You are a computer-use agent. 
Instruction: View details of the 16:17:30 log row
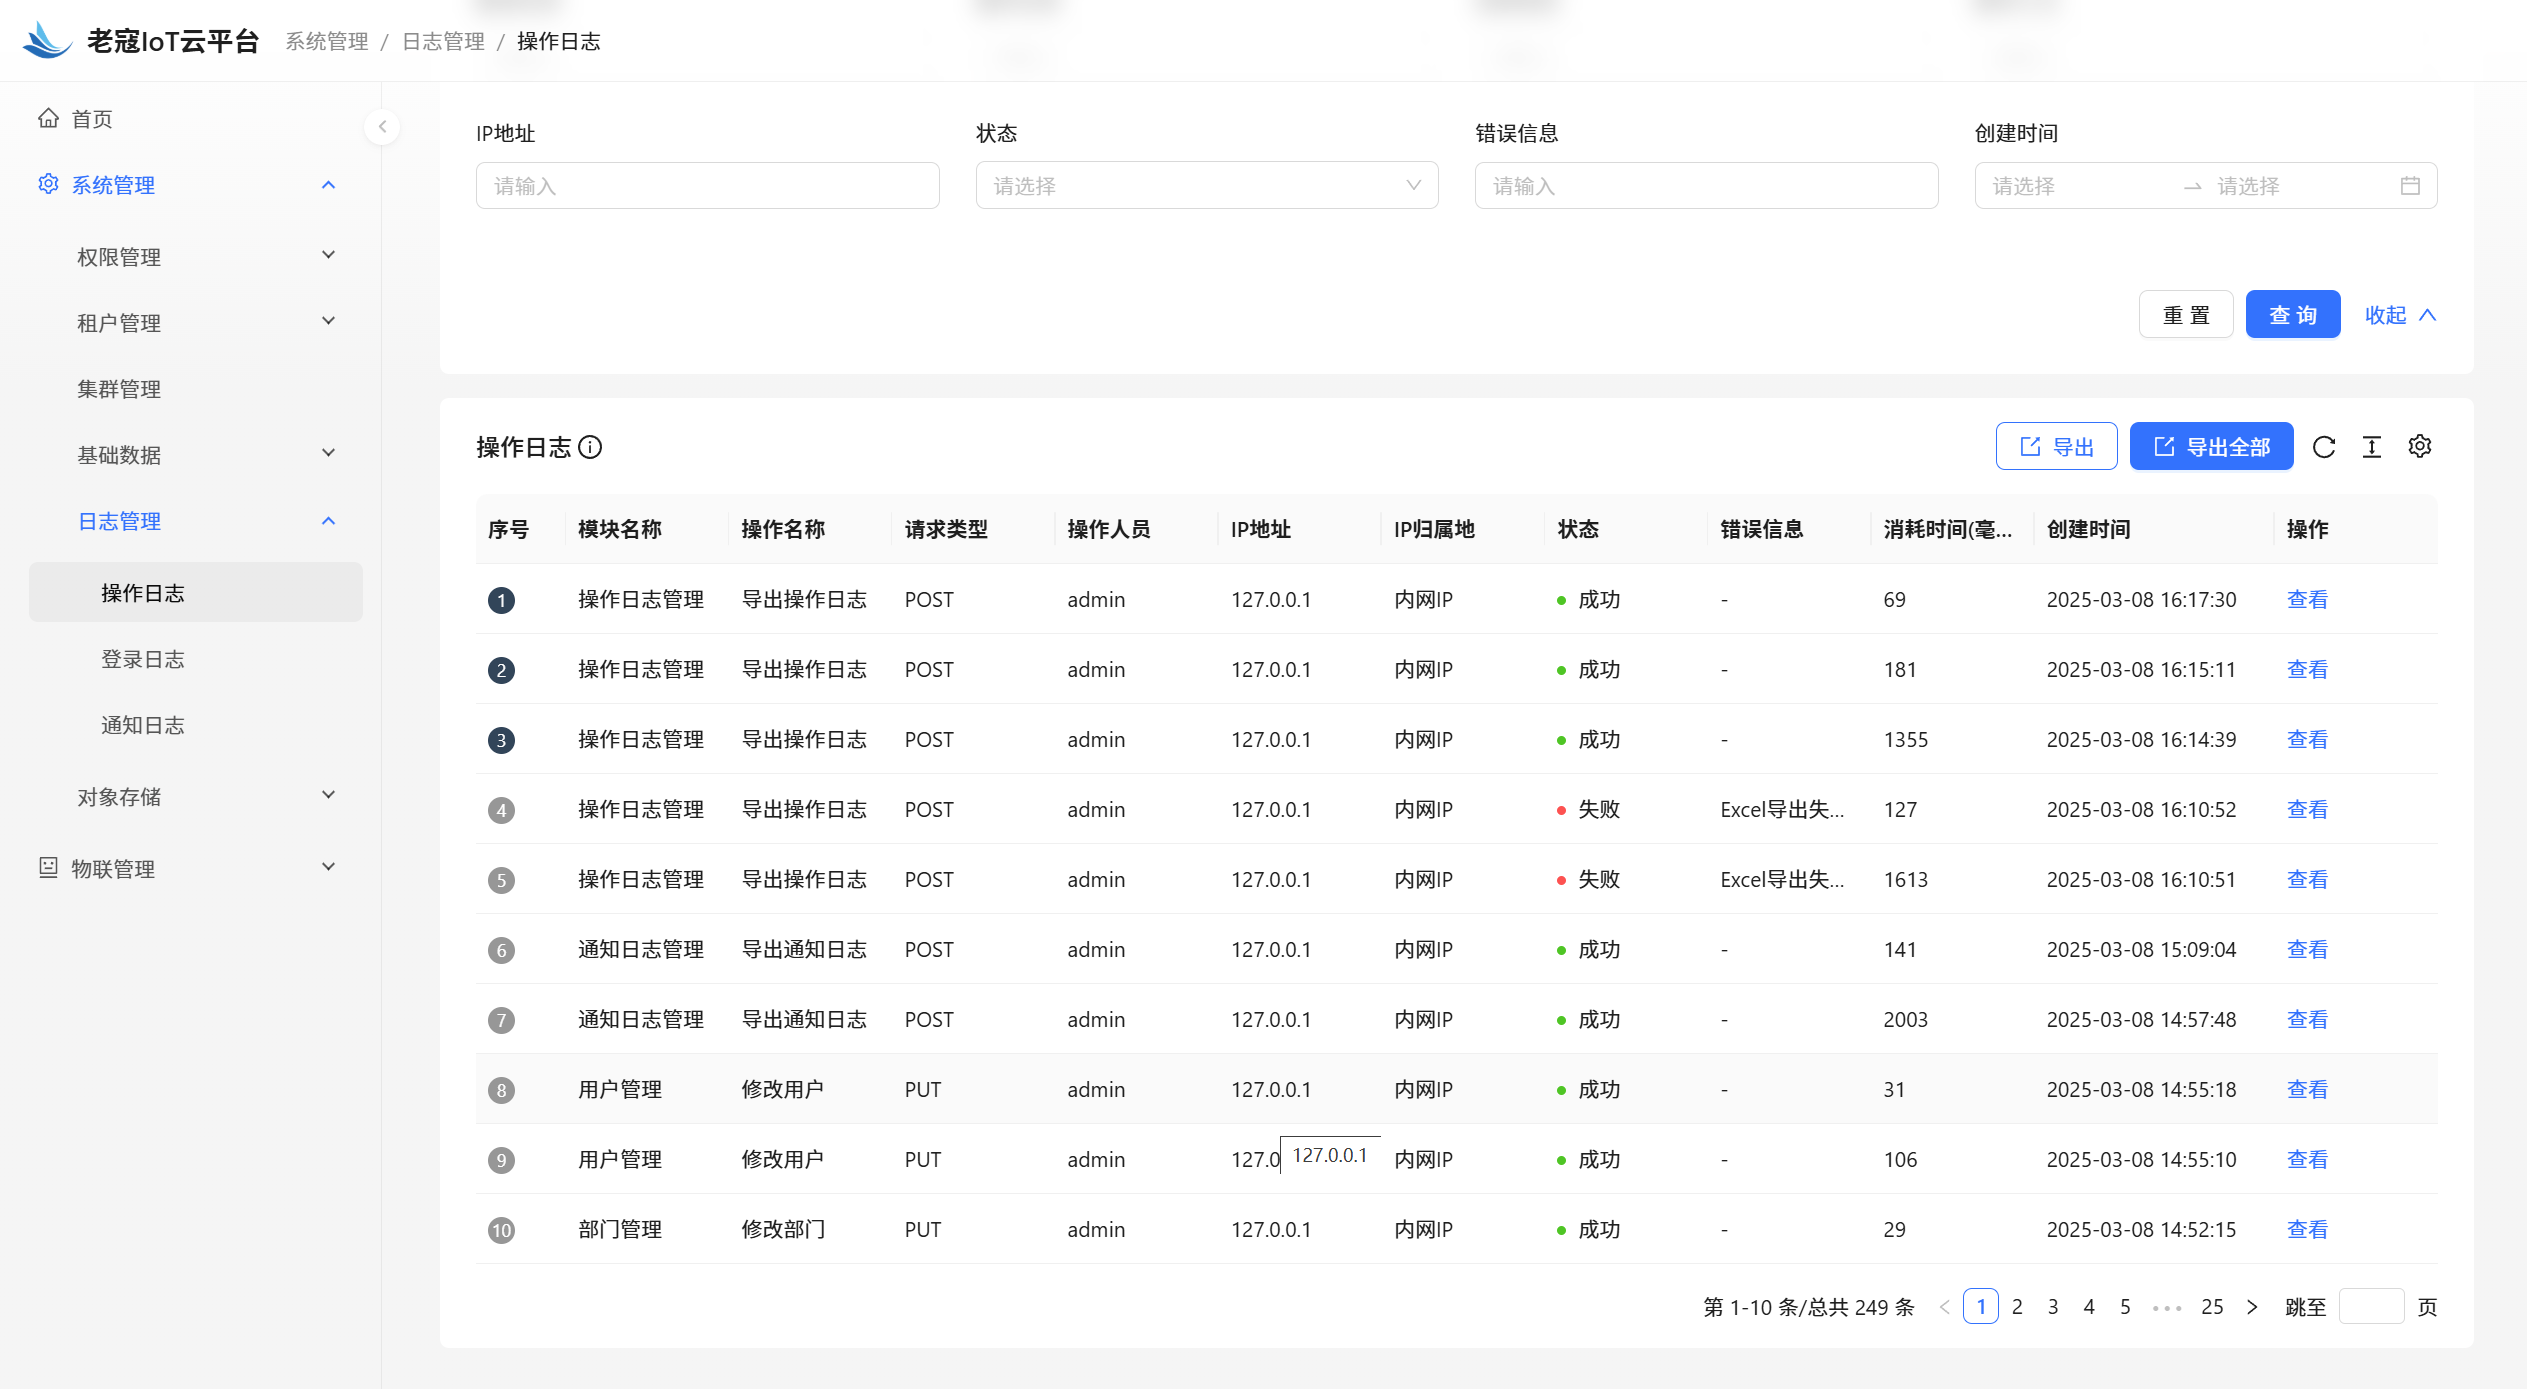pyautogui.click(x=2307, y=600)
